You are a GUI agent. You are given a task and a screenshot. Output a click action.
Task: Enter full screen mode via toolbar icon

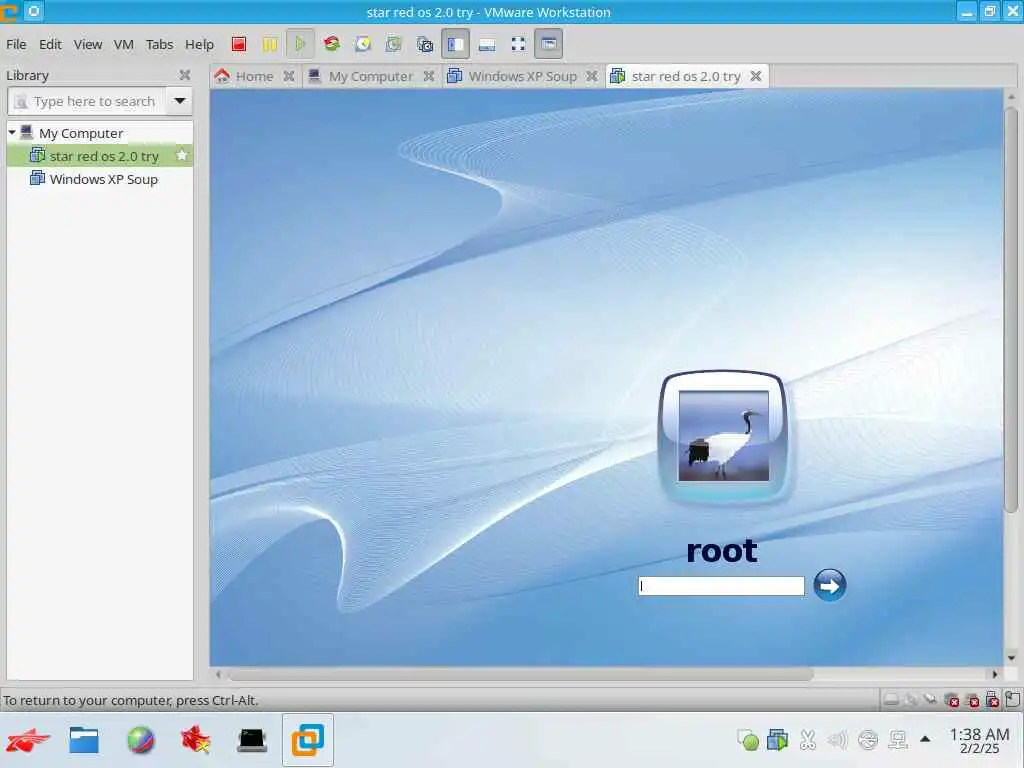tap(518, 44)
